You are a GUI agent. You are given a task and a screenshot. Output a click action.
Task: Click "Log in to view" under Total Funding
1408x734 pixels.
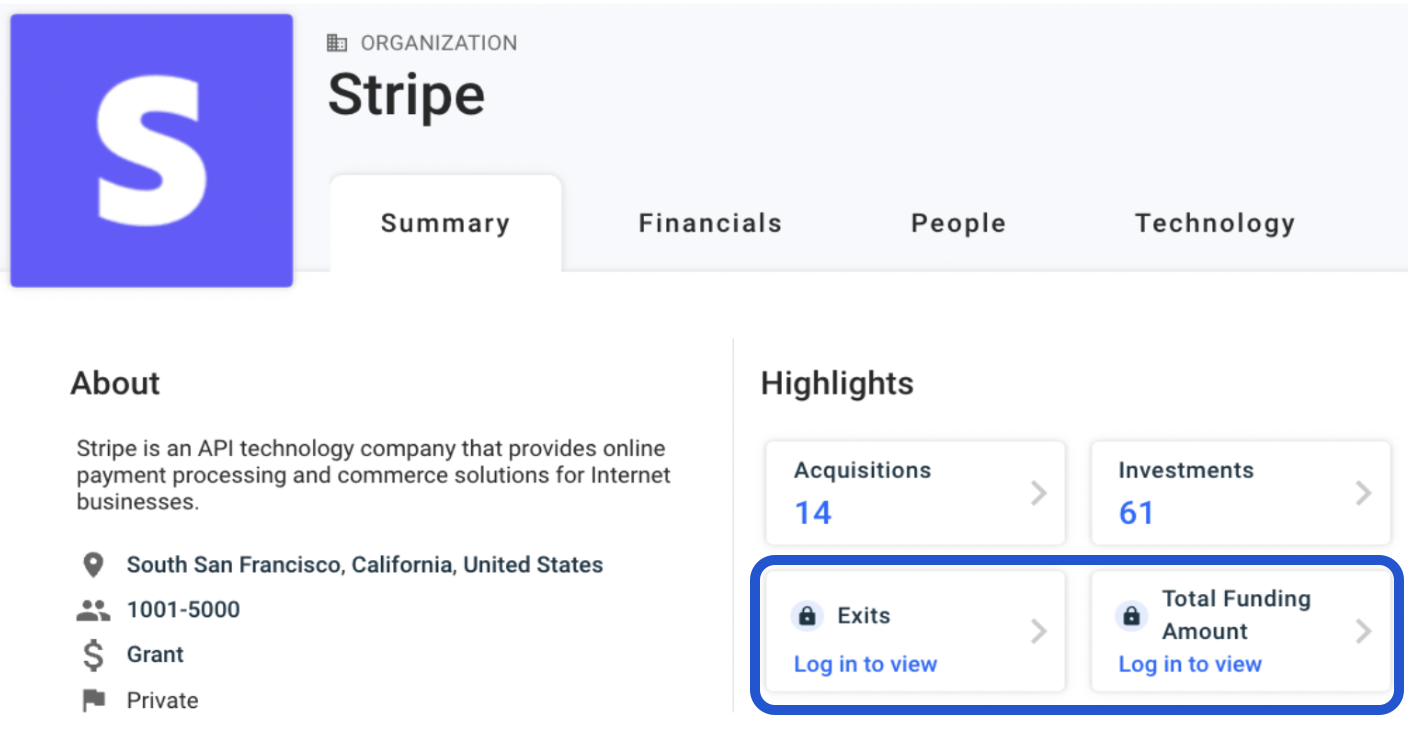tap(1190, 664)
